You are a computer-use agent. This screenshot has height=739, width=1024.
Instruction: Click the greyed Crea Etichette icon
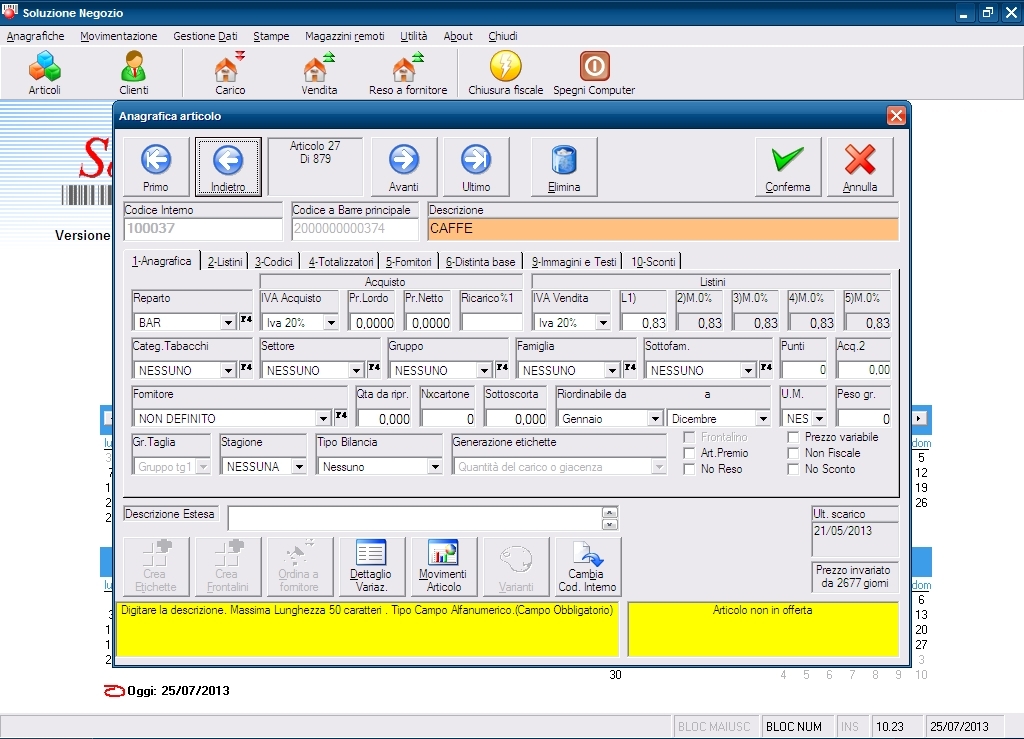[x=155, y=566]
